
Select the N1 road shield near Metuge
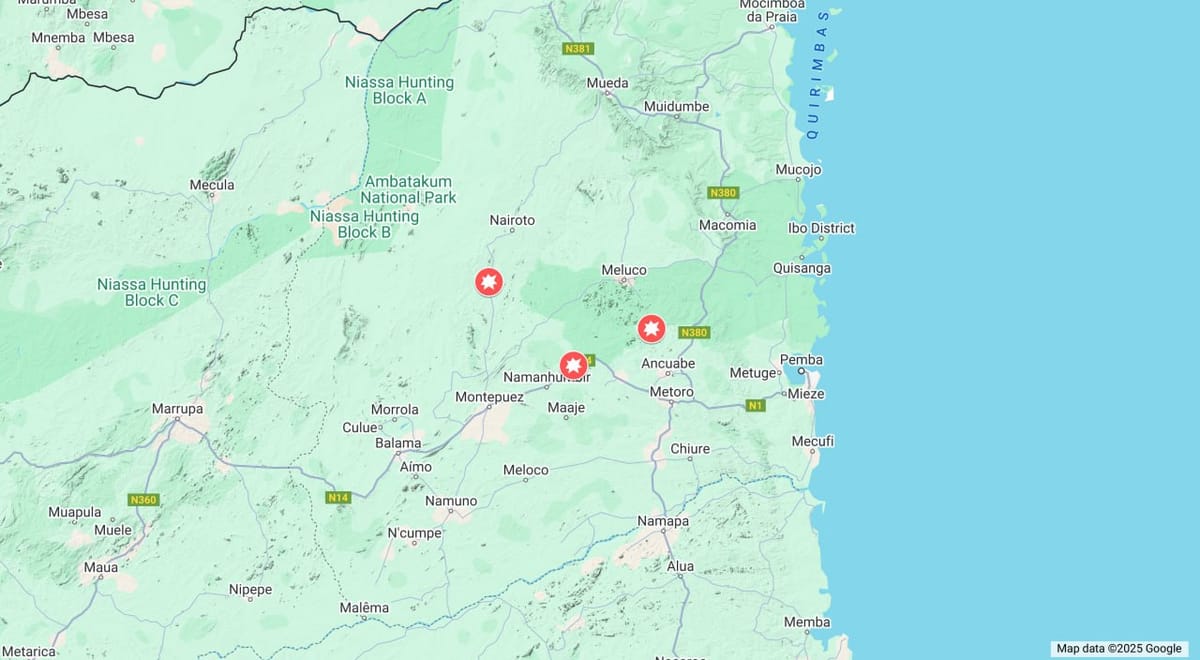click(x=756, y=405)
